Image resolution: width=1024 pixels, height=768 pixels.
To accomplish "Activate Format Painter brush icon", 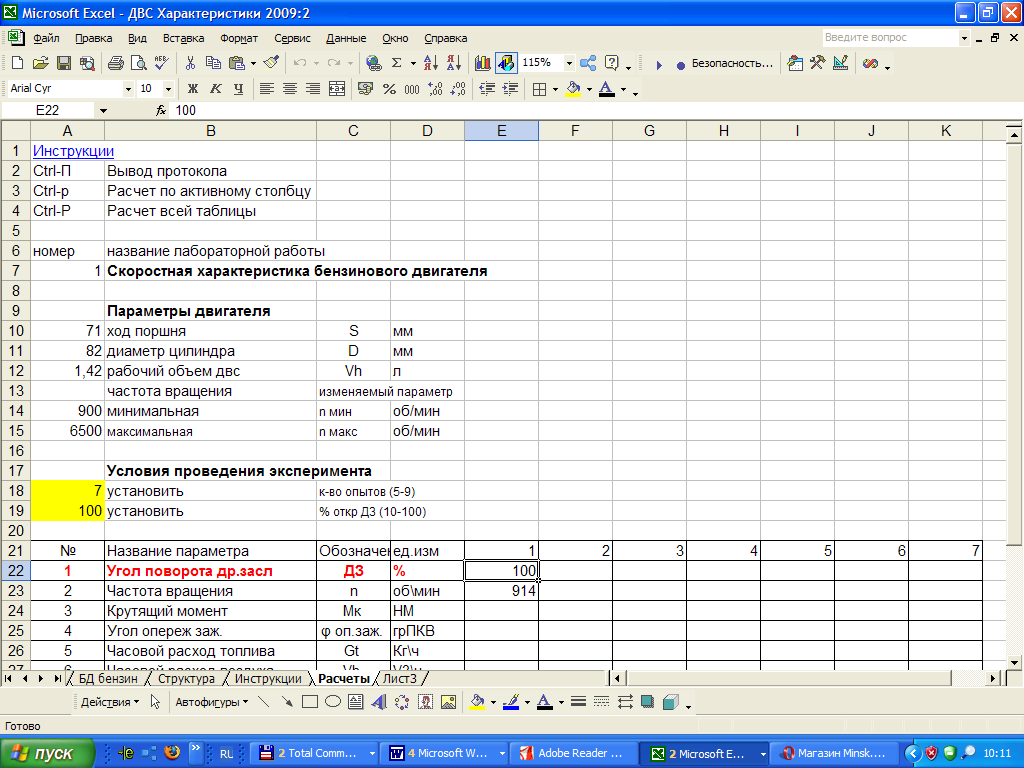I will (271, 63).
